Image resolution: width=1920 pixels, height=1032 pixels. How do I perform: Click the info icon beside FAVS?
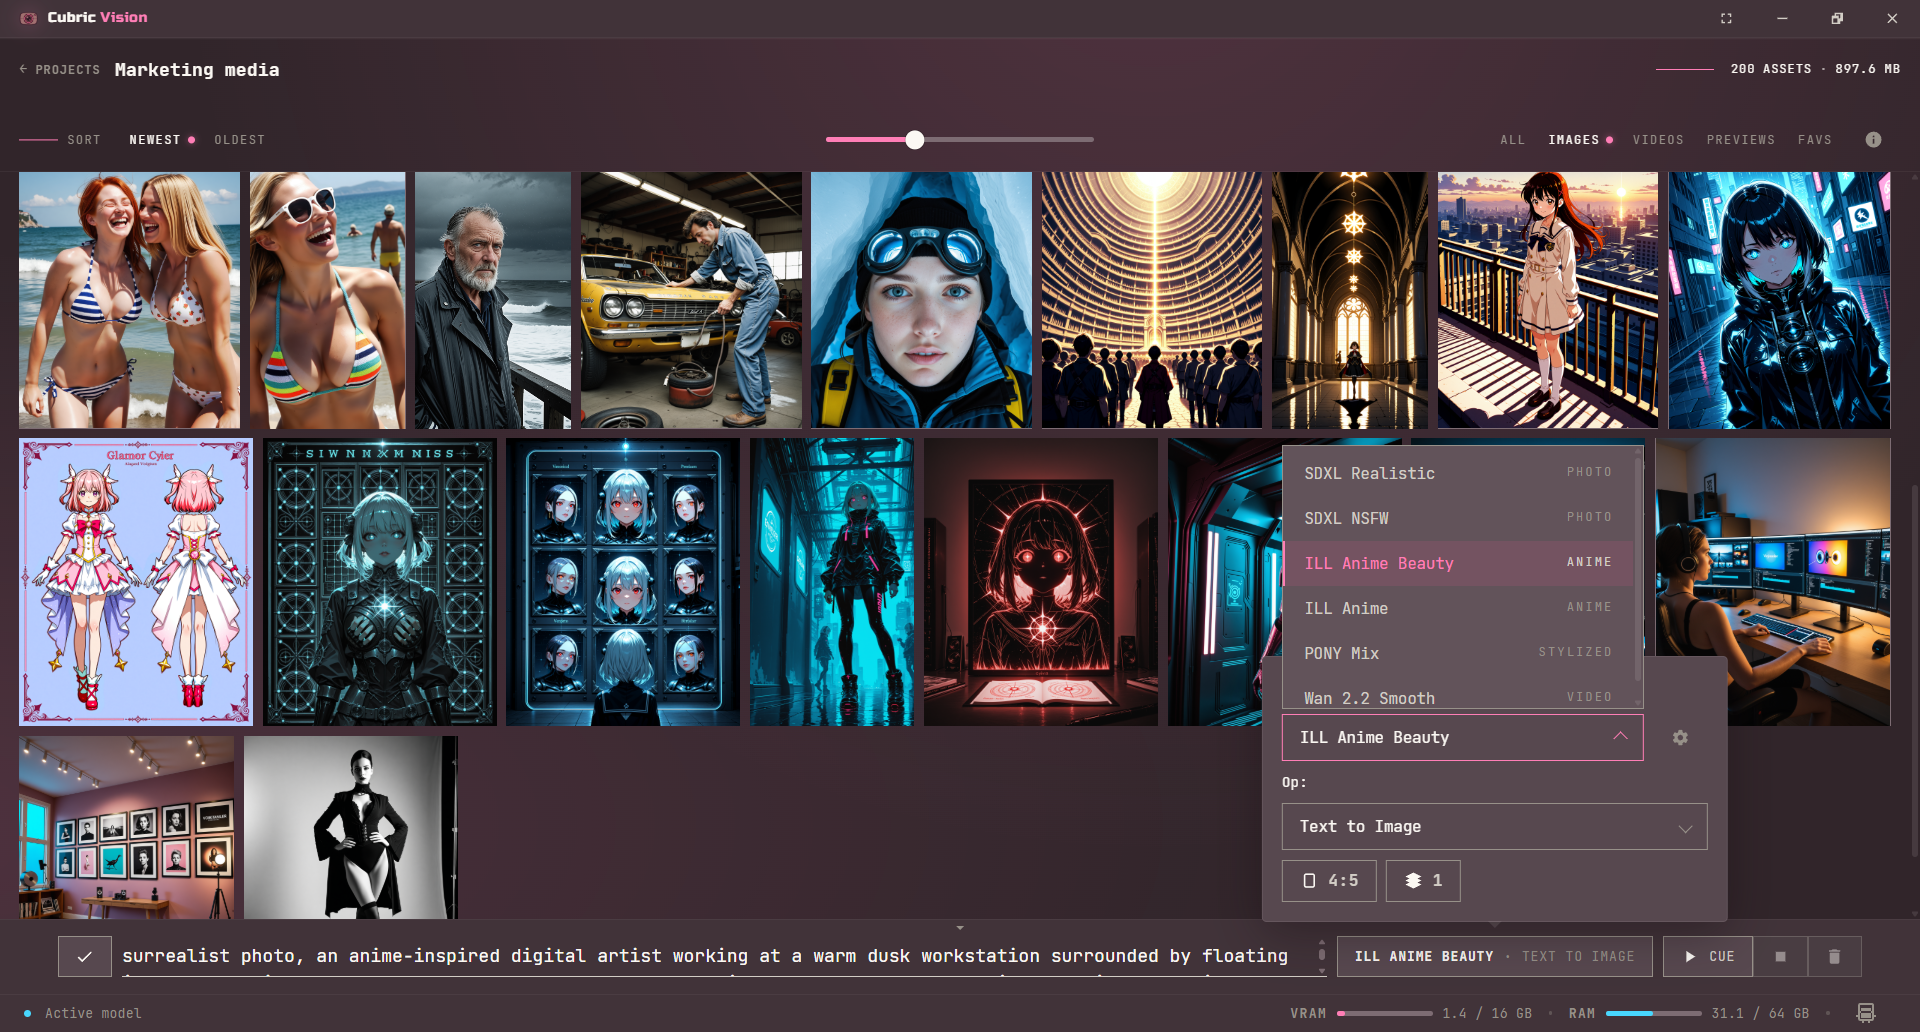[x=1873, y=140]
